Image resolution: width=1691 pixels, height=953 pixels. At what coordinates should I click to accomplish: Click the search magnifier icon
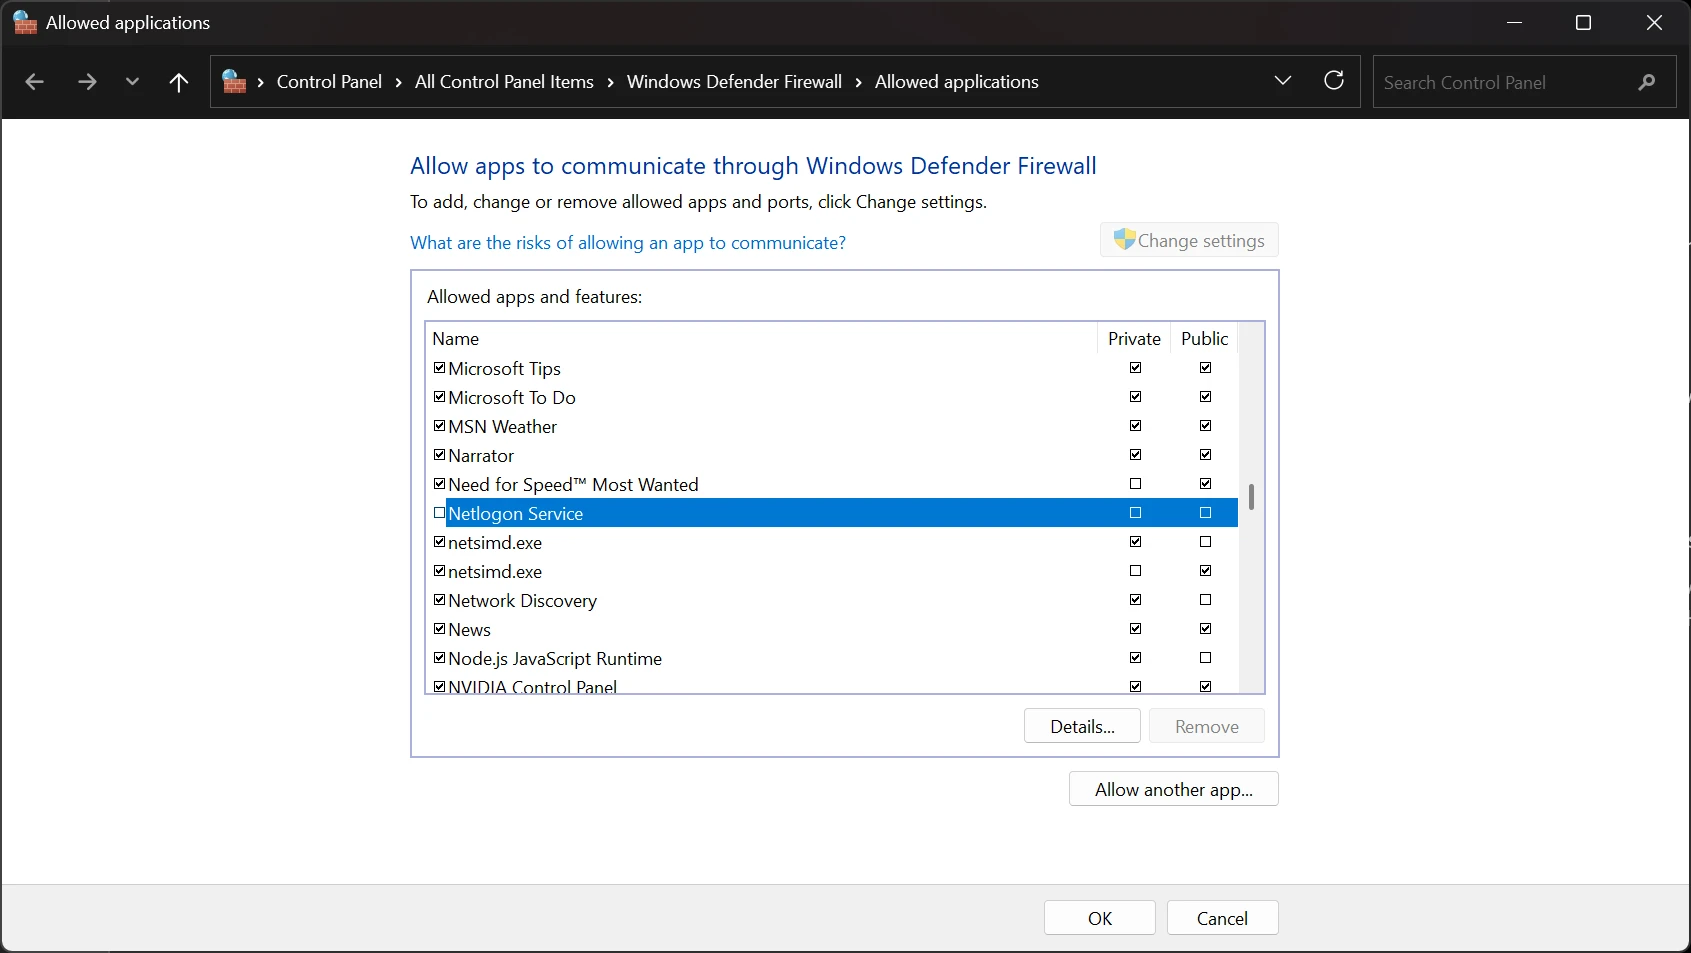pyautogui.click(x=1646, y=82)
